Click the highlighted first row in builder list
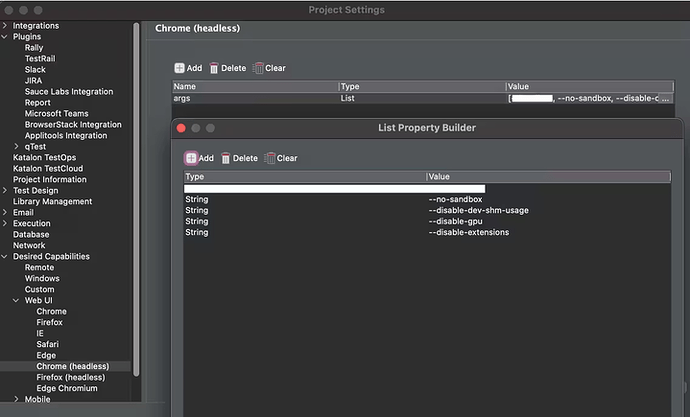690x417 pixels. click(334, 189)
